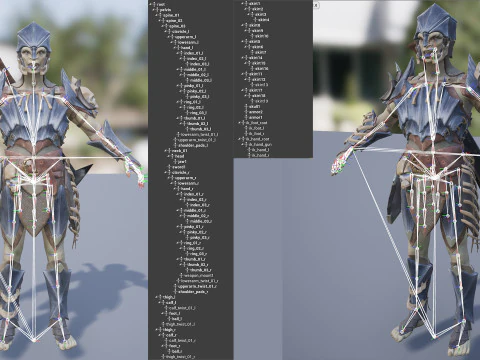Click the bone icon beside clavicle_l
The width and height of the screenshot is (480, 360).
click(170, 32)
